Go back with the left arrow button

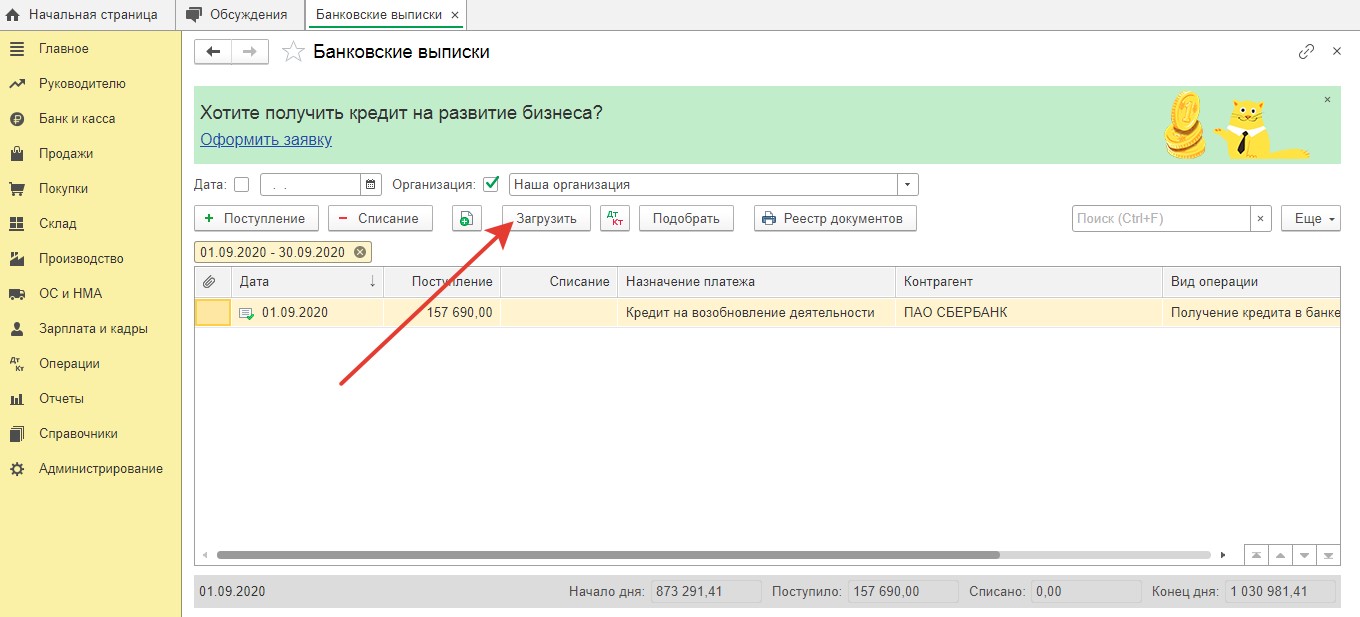213,52
